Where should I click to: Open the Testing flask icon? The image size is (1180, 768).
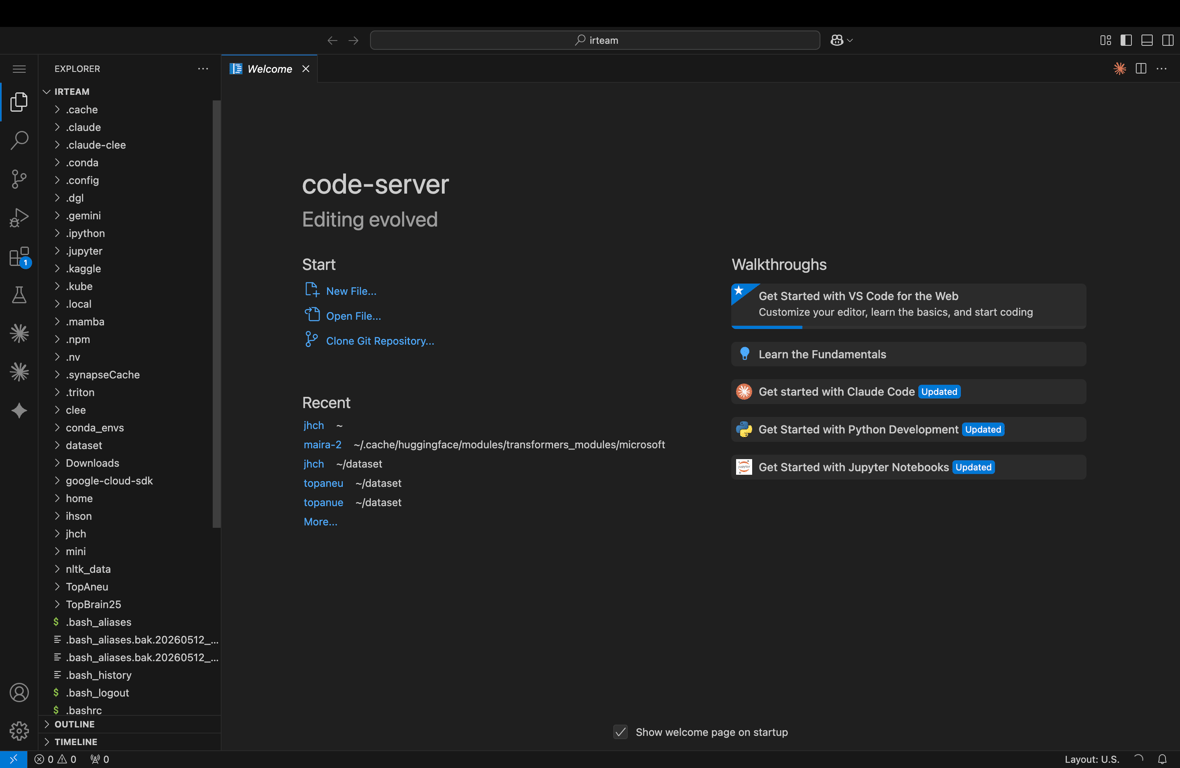[19, 295]
